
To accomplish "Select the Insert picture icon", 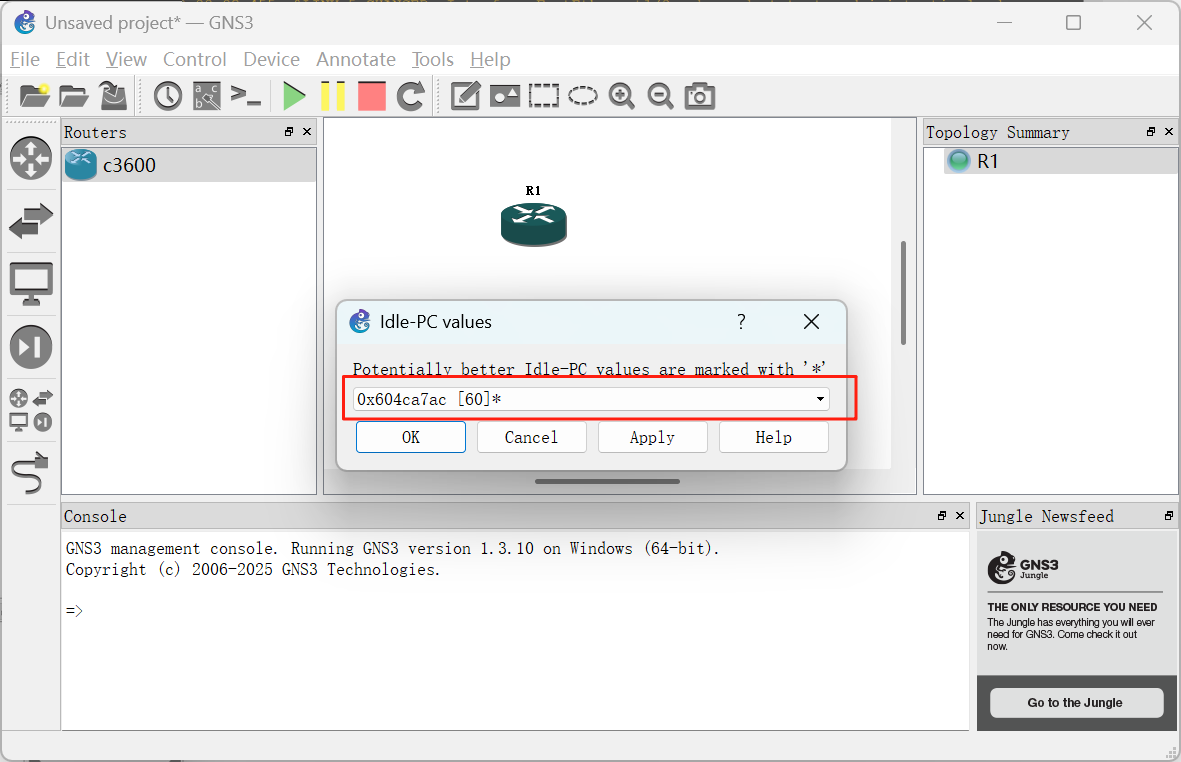I will pyautogui.click(x=505, y=96).
